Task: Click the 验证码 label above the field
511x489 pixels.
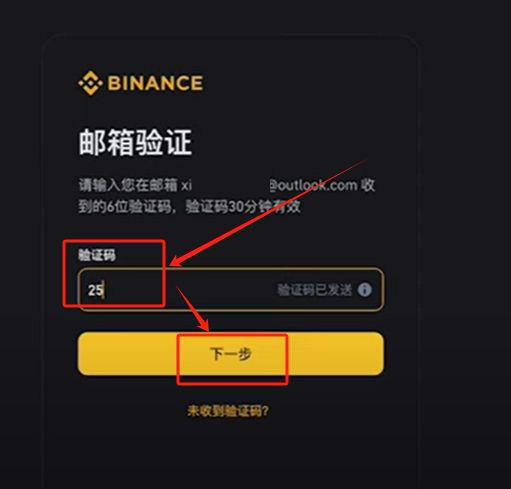Action: click(x=97, y=255)
